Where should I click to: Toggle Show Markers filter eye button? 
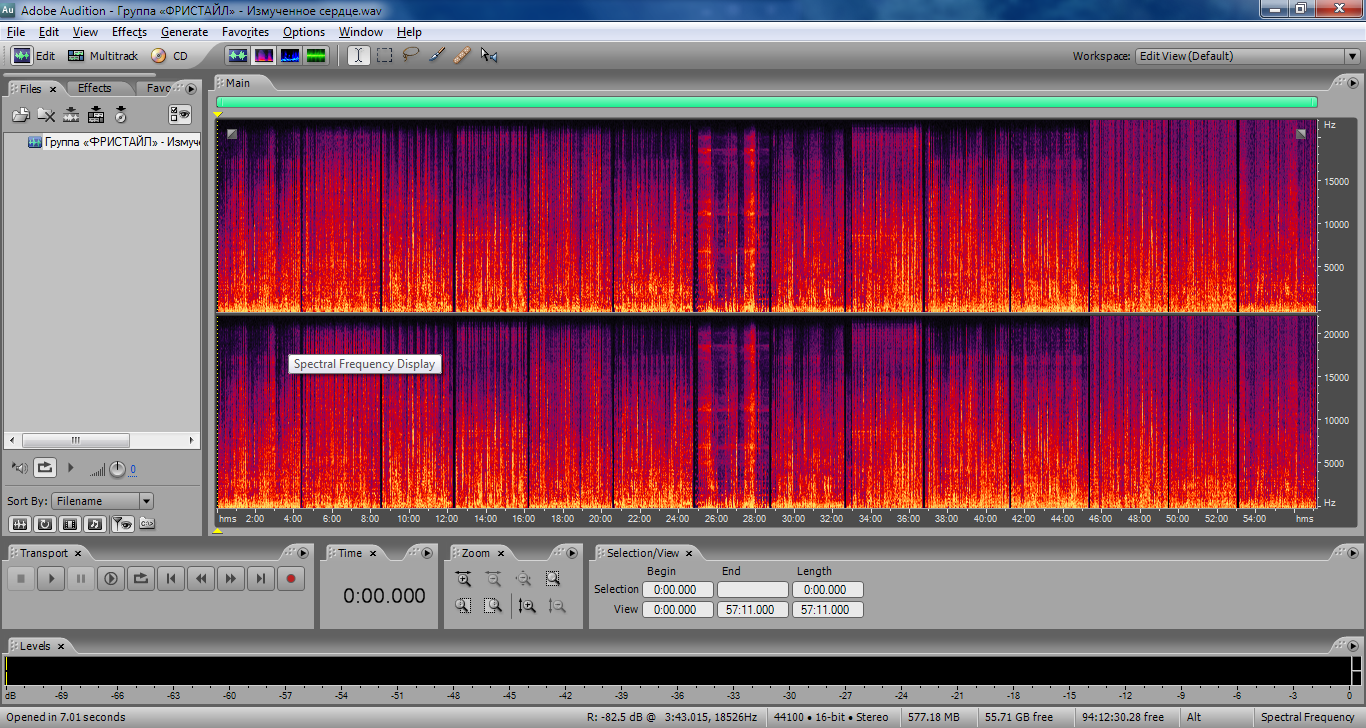121,523
